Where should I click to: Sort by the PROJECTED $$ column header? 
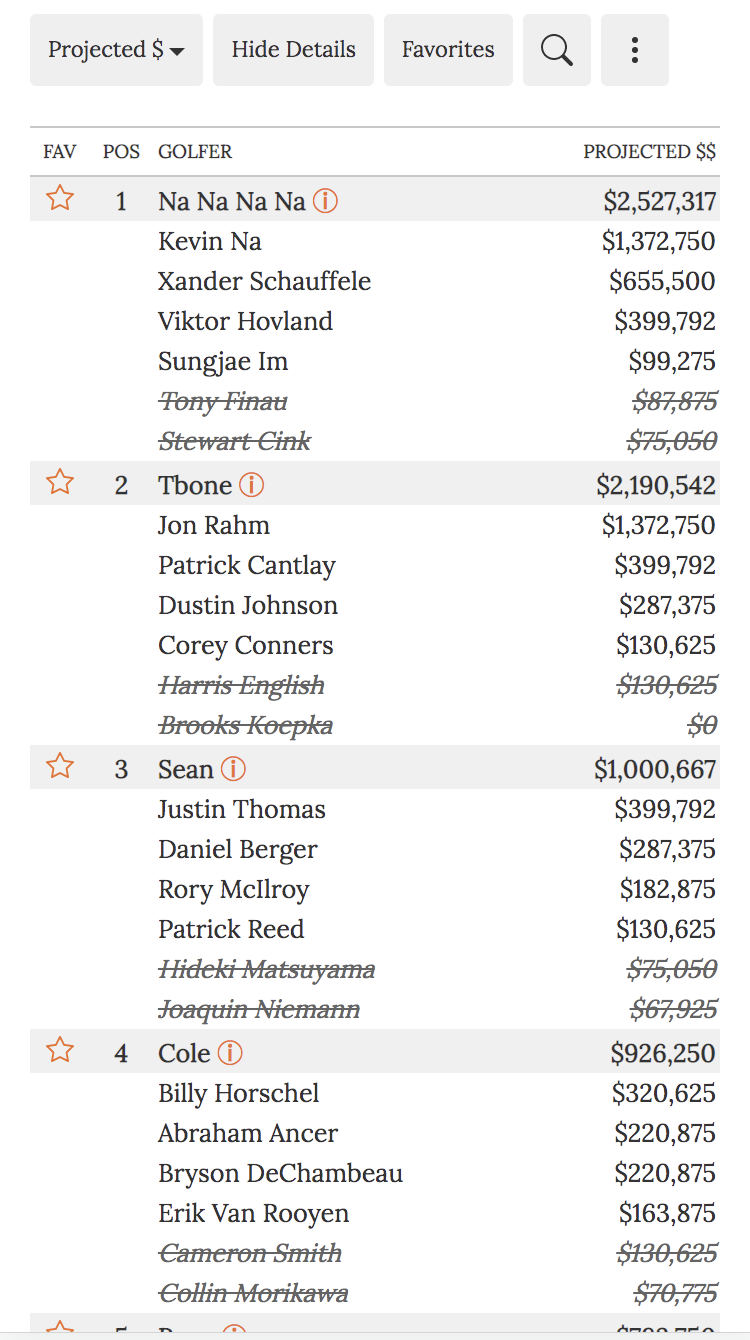pos(650,151)
